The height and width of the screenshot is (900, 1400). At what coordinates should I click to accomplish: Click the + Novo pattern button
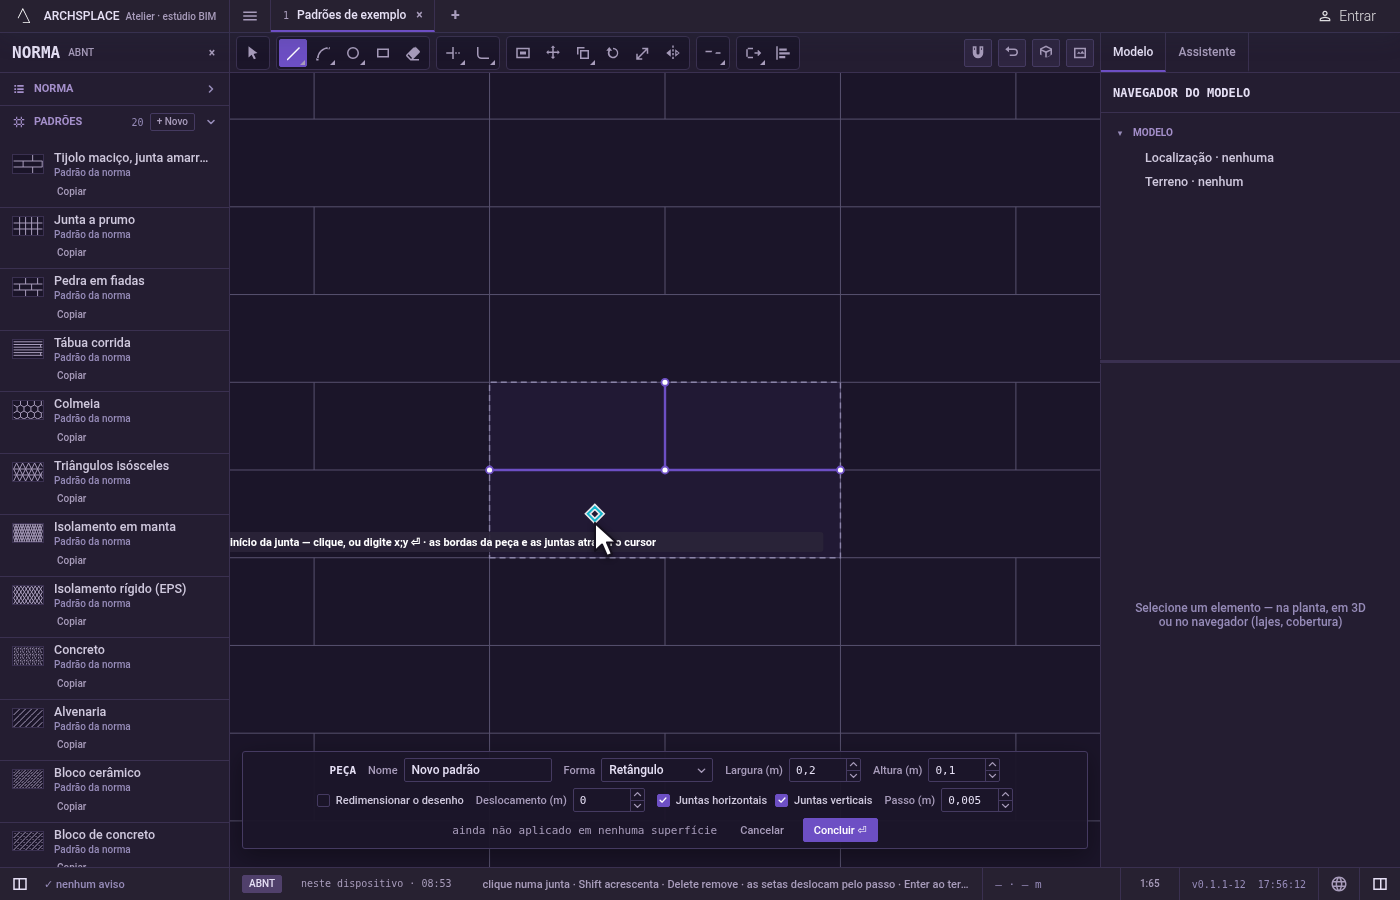click(172, 122)
